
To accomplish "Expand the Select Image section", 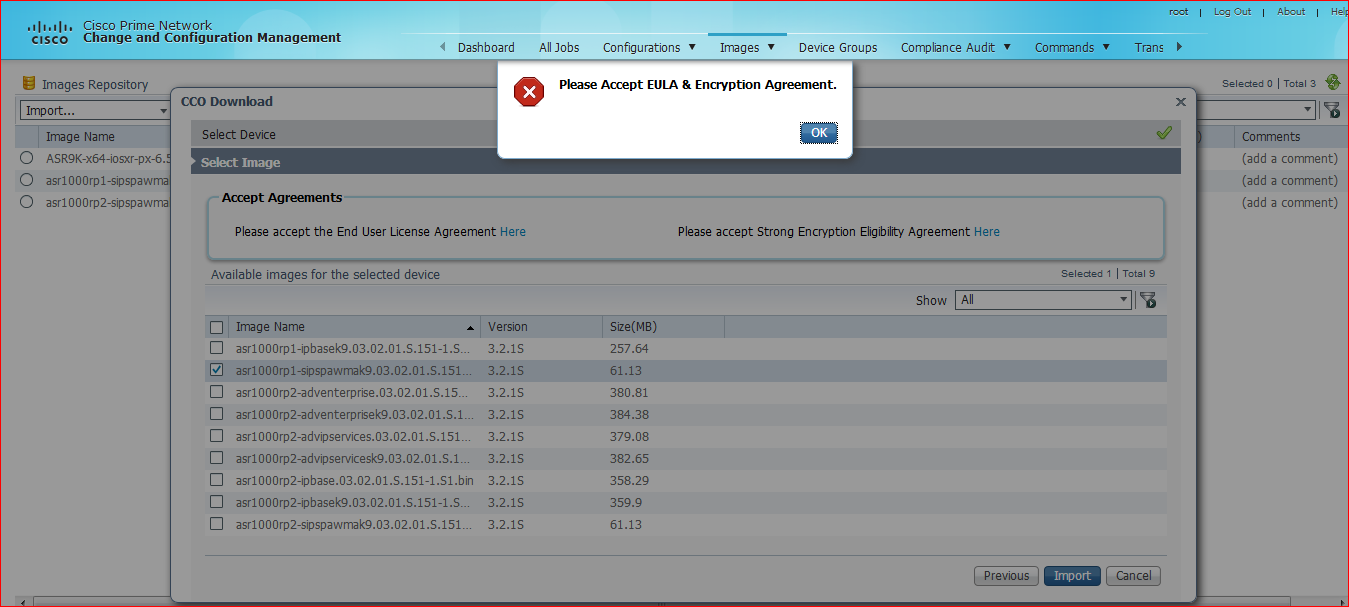I will tap(686, 162).
